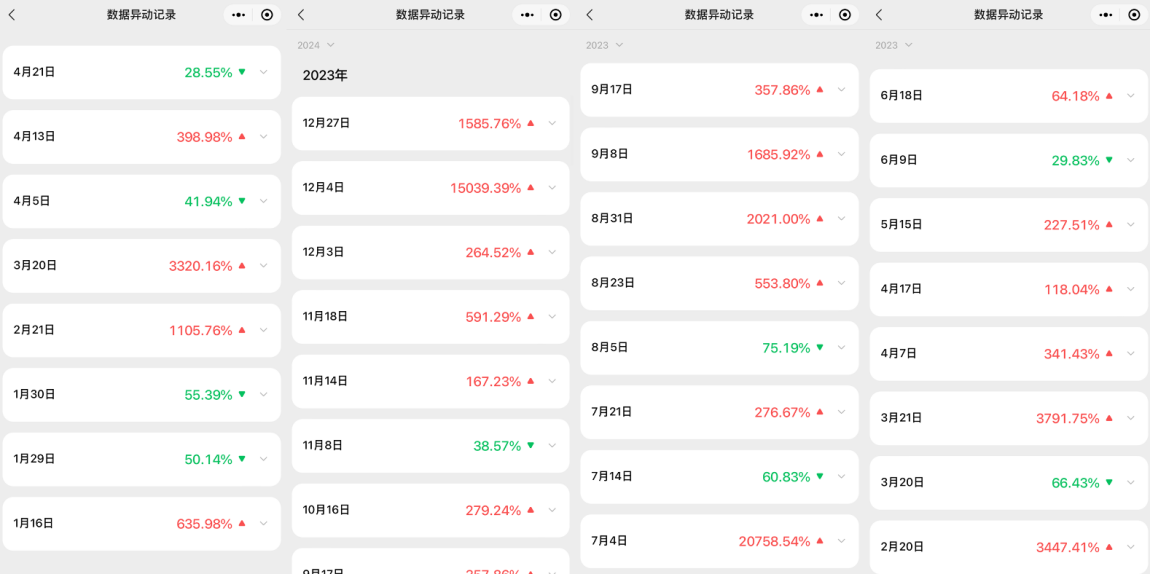Screen dimensions: 1150x574
Task: Open the 2024 year filter dropdown
Action: (x=316, y=45)
